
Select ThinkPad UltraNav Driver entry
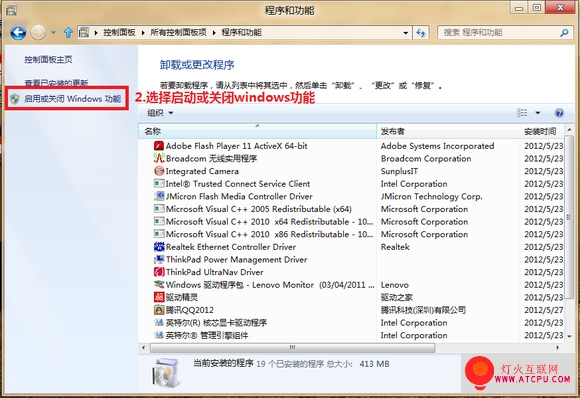click(215, 272)
